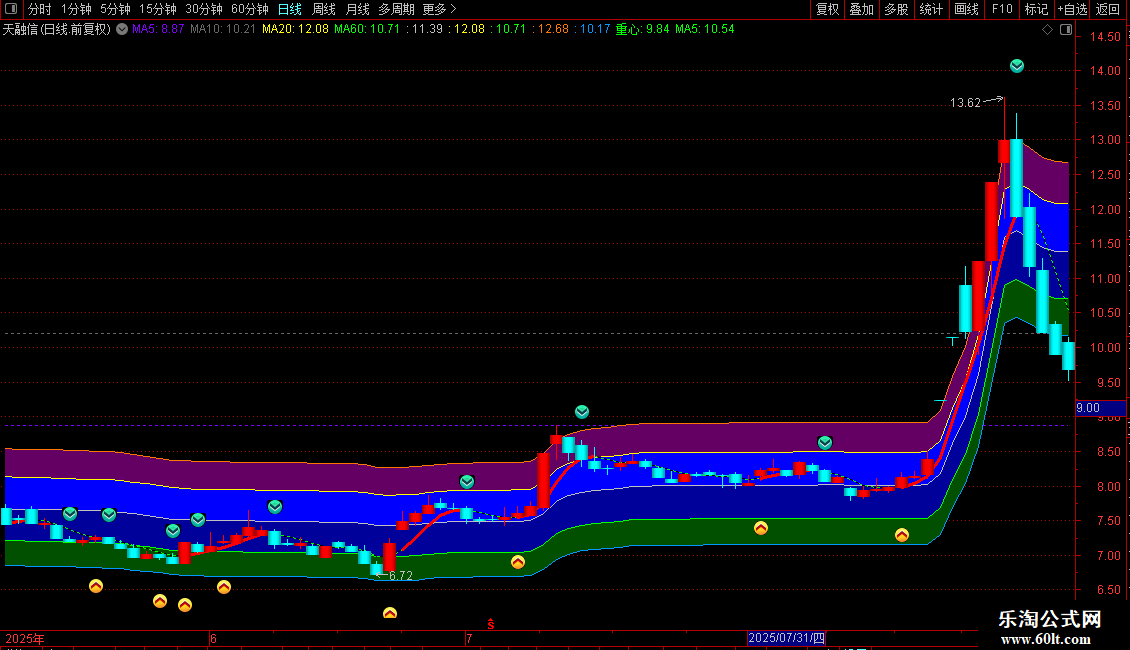Click the MA10: 10.21 indicator label
Viewport: 1130px width, 650px height.
(x=223, y=30)
